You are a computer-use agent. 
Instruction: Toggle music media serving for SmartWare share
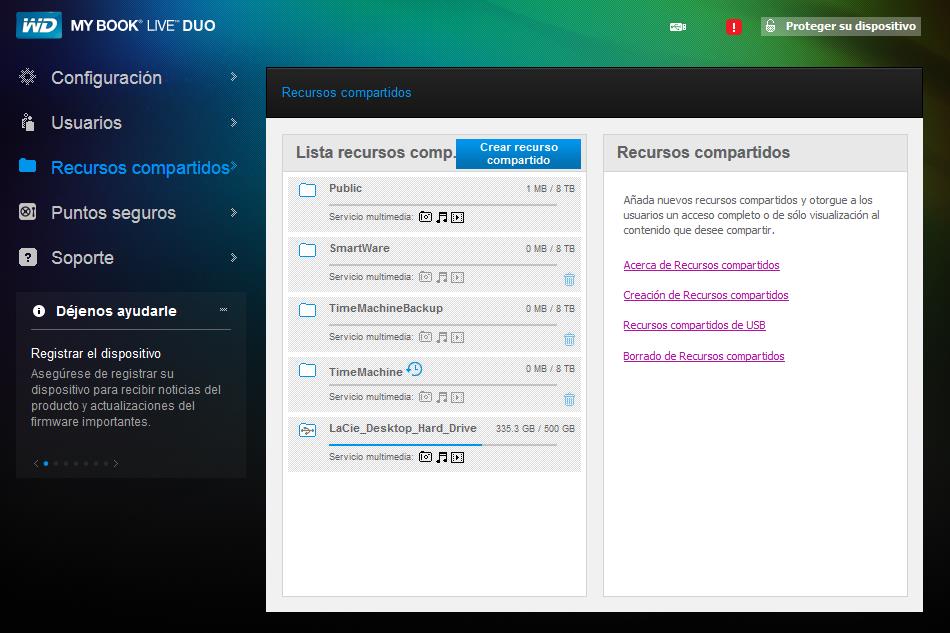[441, 277]
